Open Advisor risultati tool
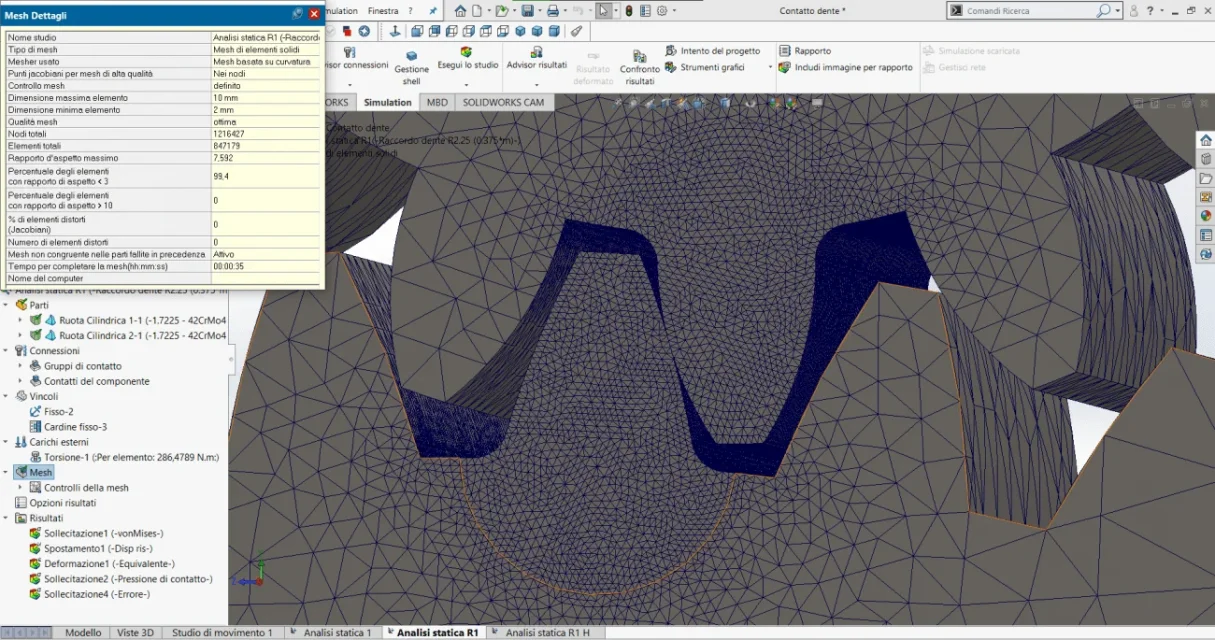The image size is (1215, 640). coord(536,58)
